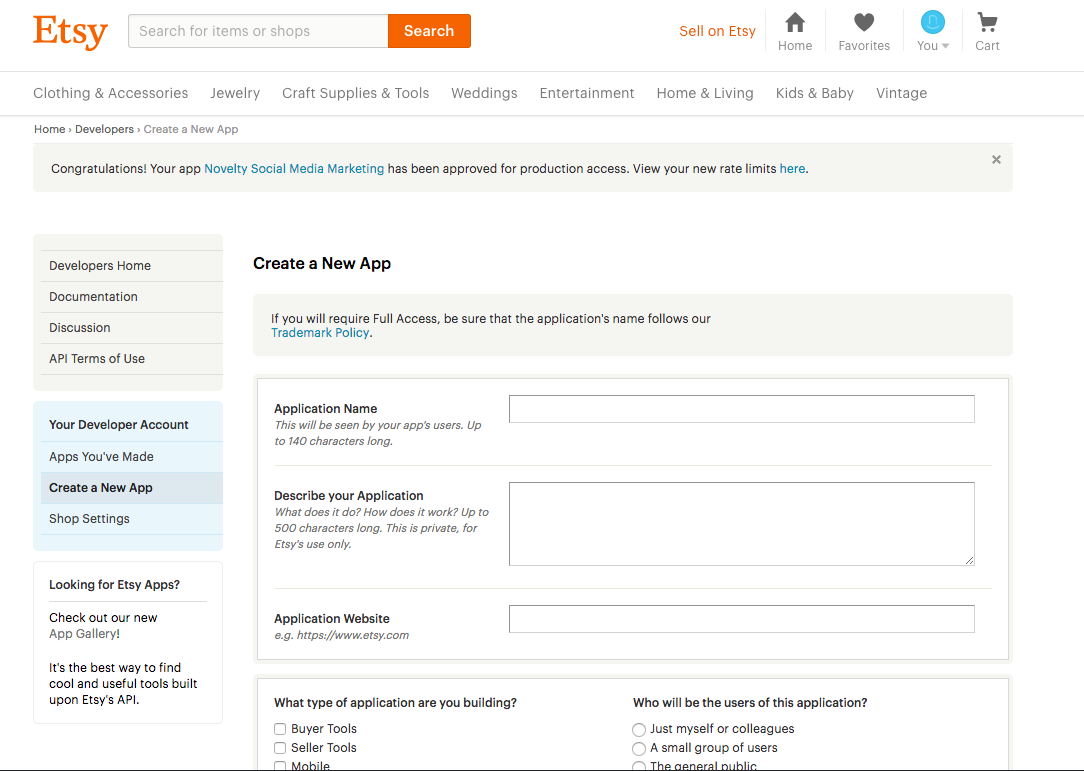Open the Vintage category
Image resolution: width=1084 pixels, height=771 pixels.
click(x=901, y=93)
